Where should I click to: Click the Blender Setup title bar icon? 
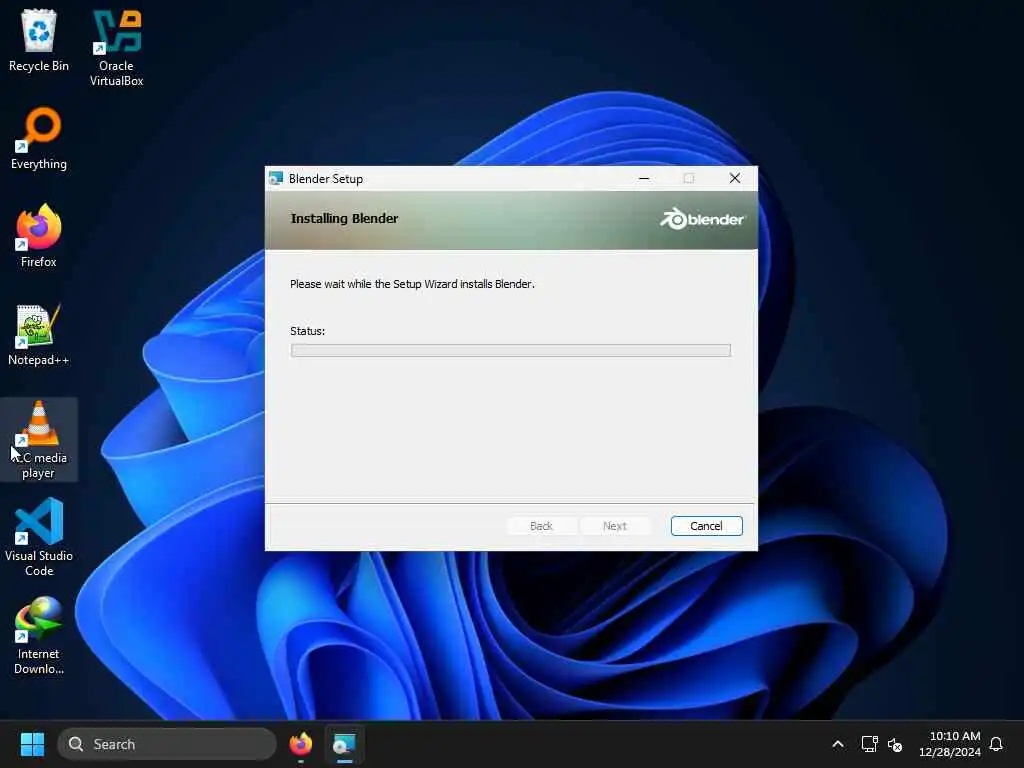(x=276, y=178)
